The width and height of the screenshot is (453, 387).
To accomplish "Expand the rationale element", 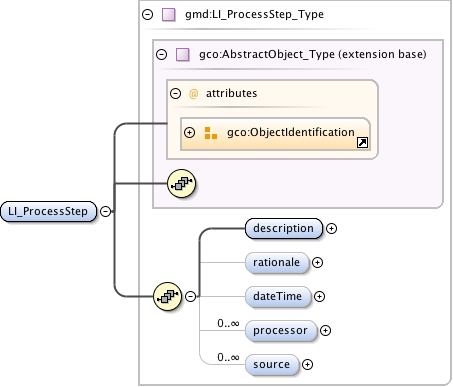I will tap(317, 263).
